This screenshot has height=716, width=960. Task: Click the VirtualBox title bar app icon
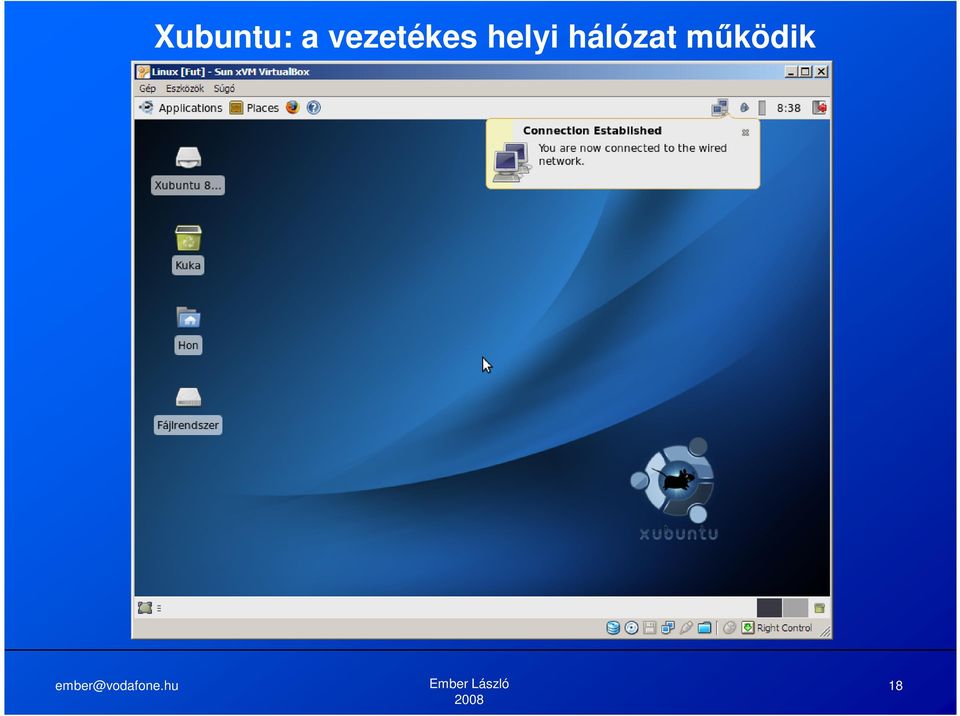pos(143,72)
